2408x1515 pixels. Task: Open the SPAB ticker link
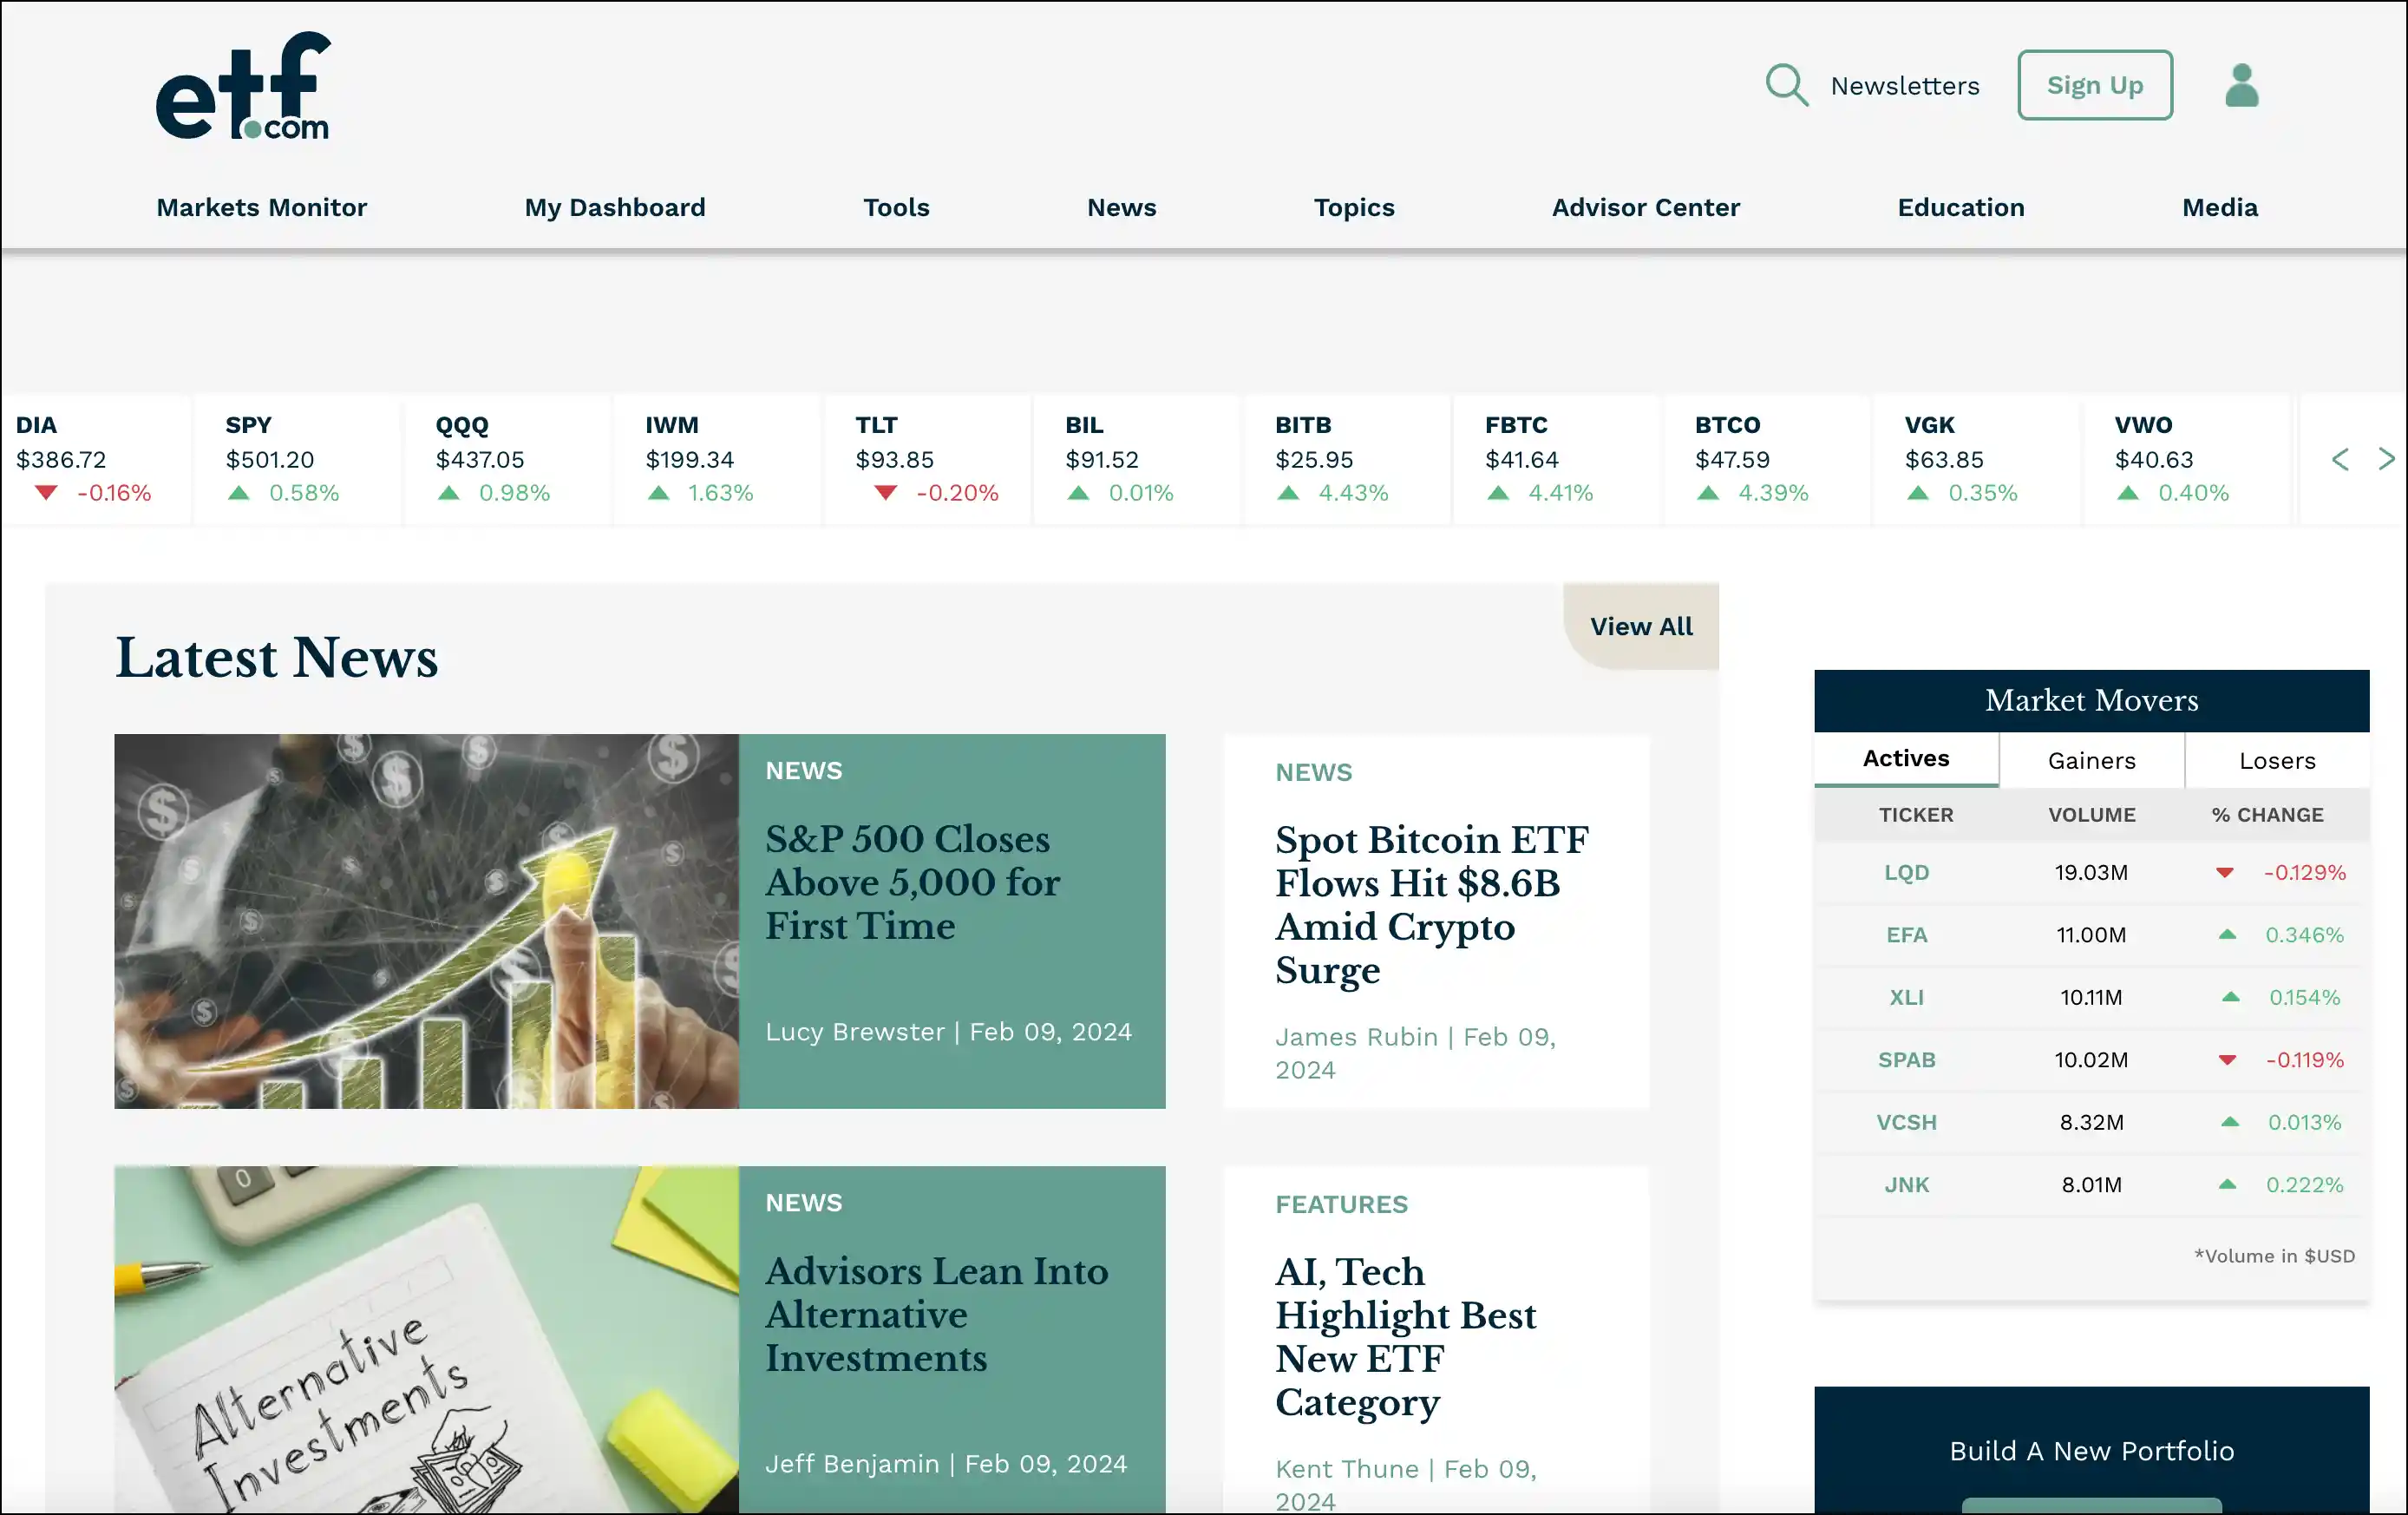point(1906,1060)
